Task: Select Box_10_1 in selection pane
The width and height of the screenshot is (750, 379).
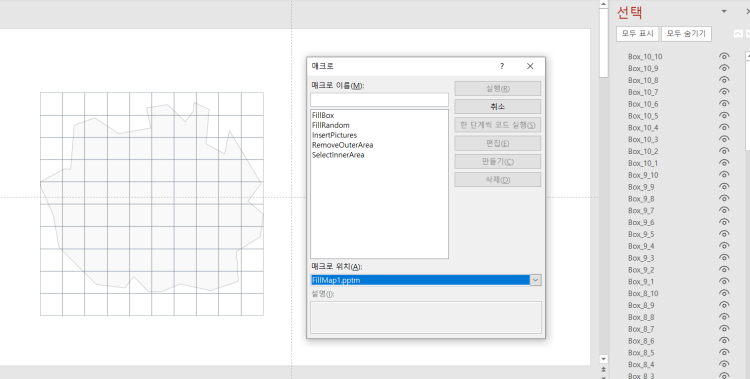Action: [643, 163]
